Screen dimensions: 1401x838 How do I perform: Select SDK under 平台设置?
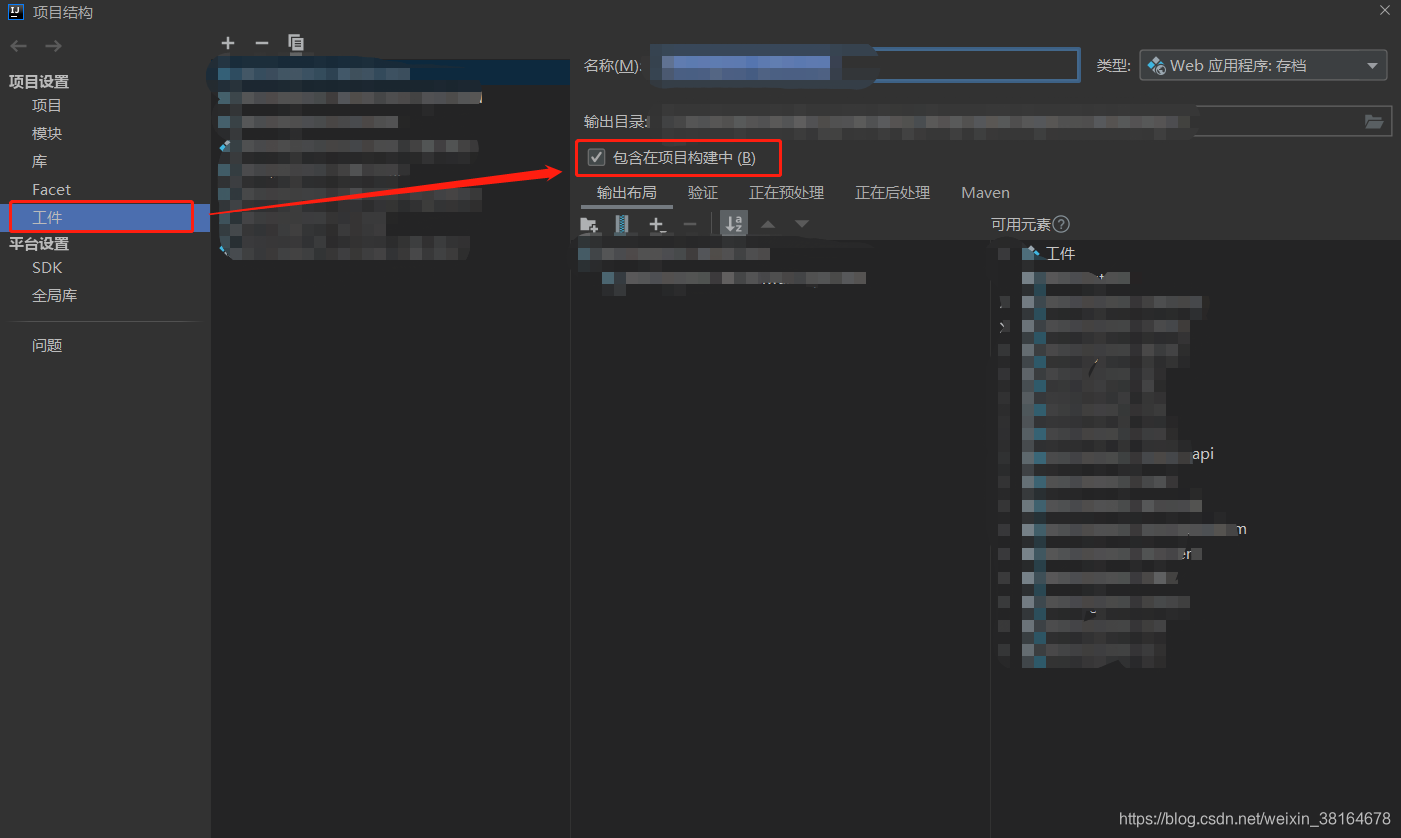[x=47, y=268]
